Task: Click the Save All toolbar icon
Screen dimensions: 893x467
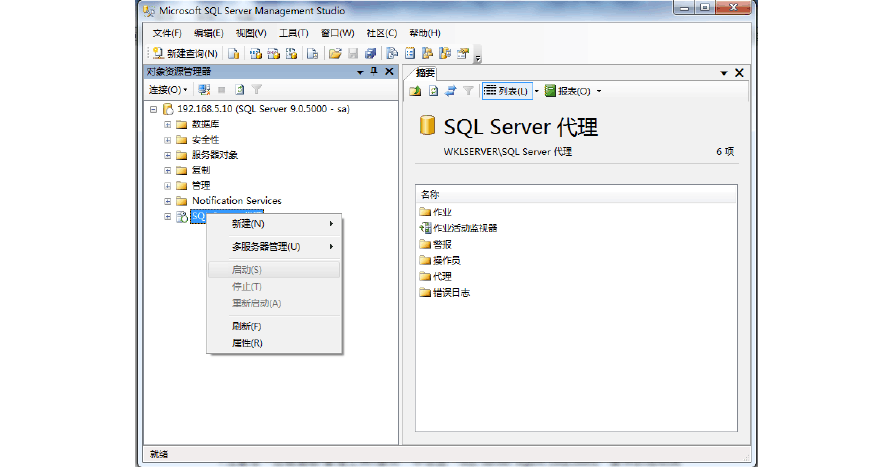Action: (371, 54)
